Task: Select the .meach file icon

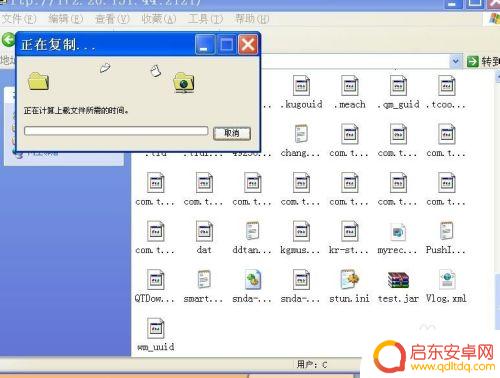Action: [x=349, y=86]
